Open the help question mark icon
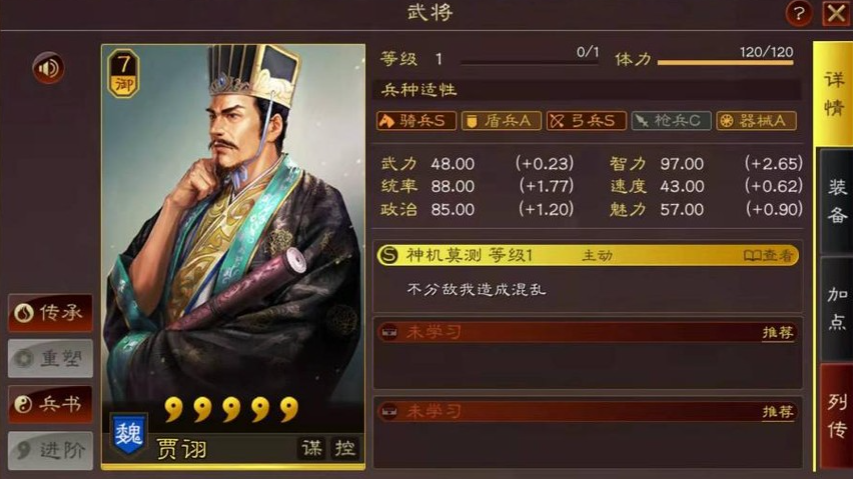 [x=798, y=13]
